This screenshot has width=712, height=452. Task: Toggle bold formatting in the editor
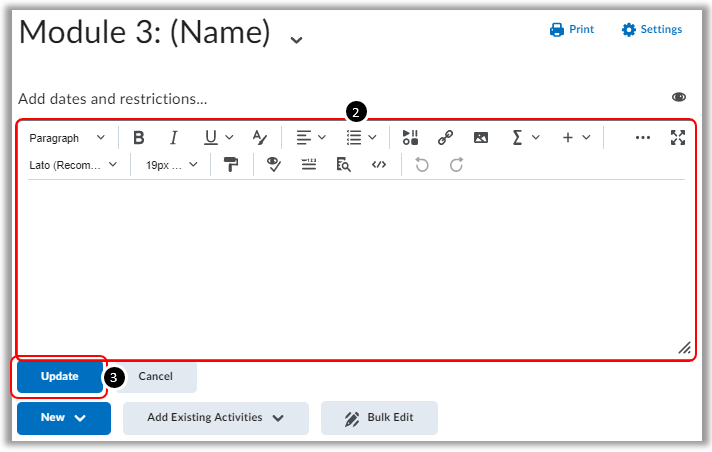coord(139,138)
